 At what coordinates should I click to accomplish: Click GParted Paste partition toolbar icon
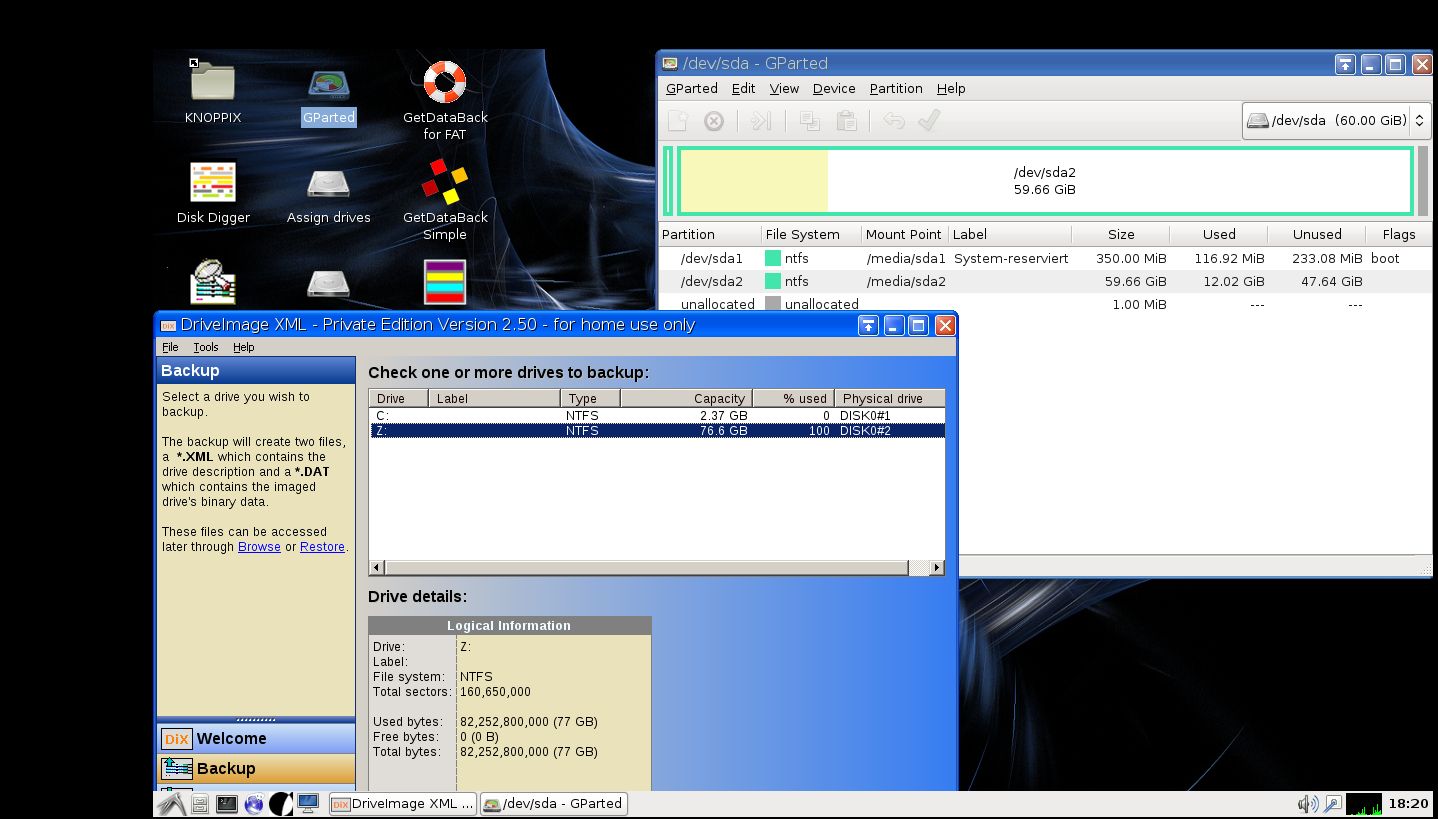point(846,121)
